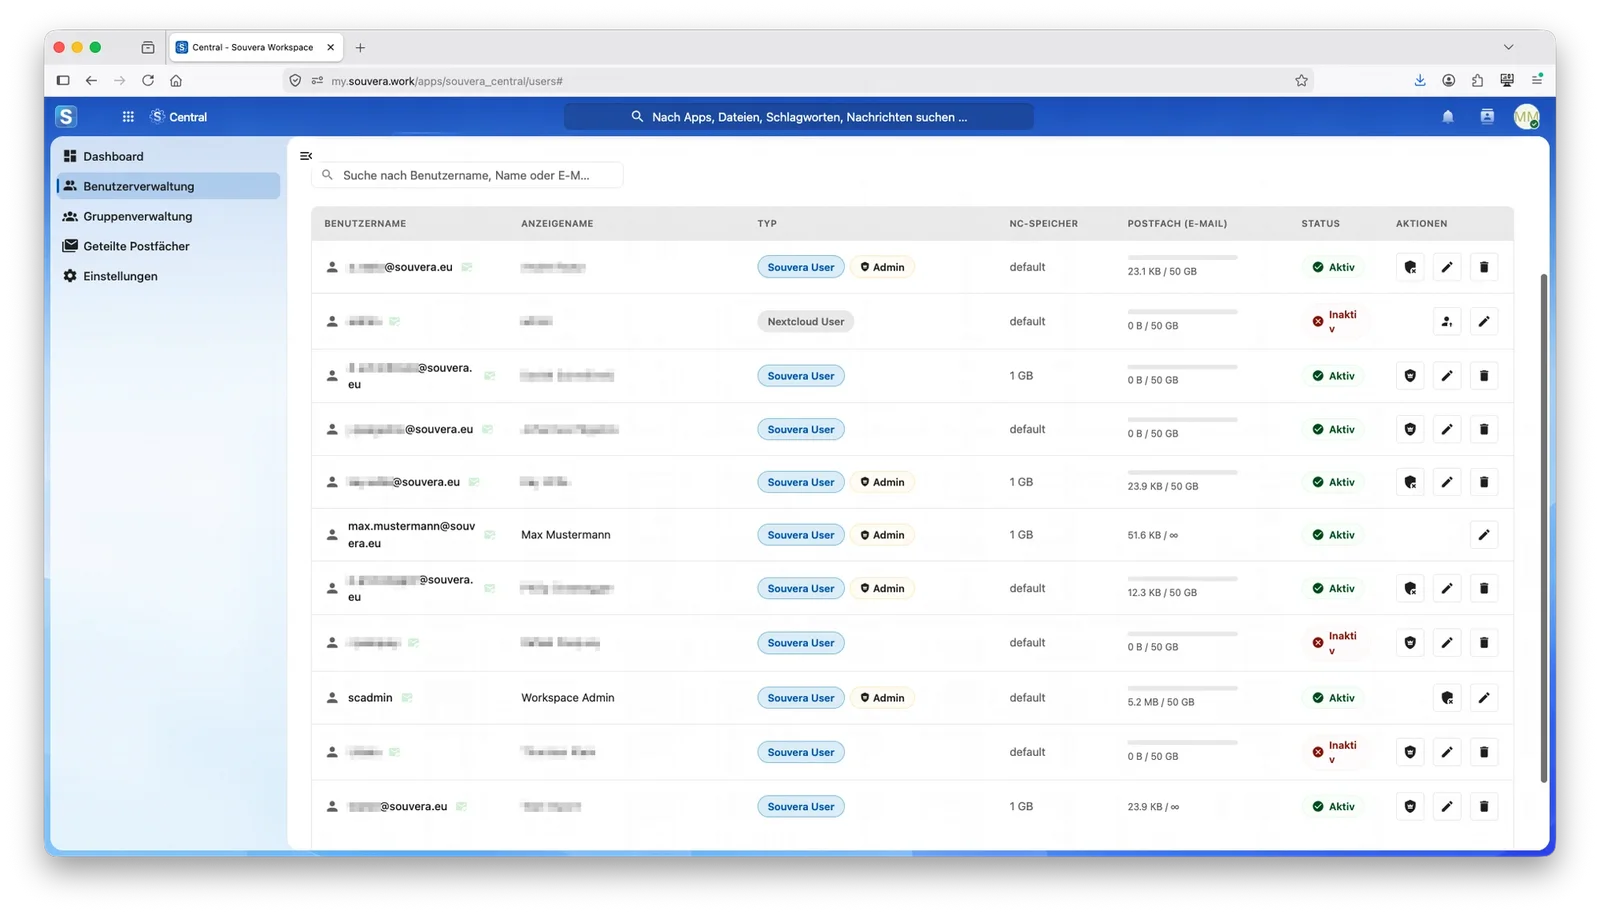Image resolution: width=1600 pixels, height=915 pixels.
Task: Open the browser application menu
Action: point(1537,81)
